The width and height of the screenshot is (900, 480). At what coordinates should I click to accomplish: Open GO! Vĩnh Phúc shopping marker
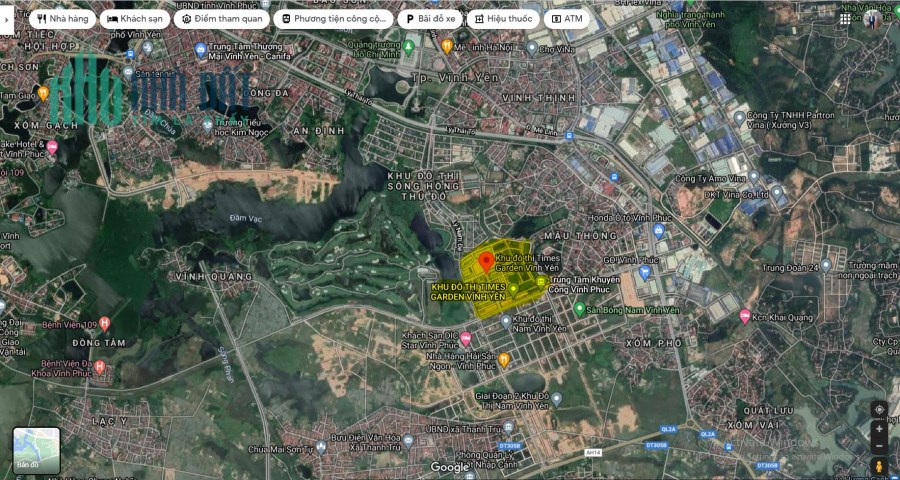coord(645,272)
